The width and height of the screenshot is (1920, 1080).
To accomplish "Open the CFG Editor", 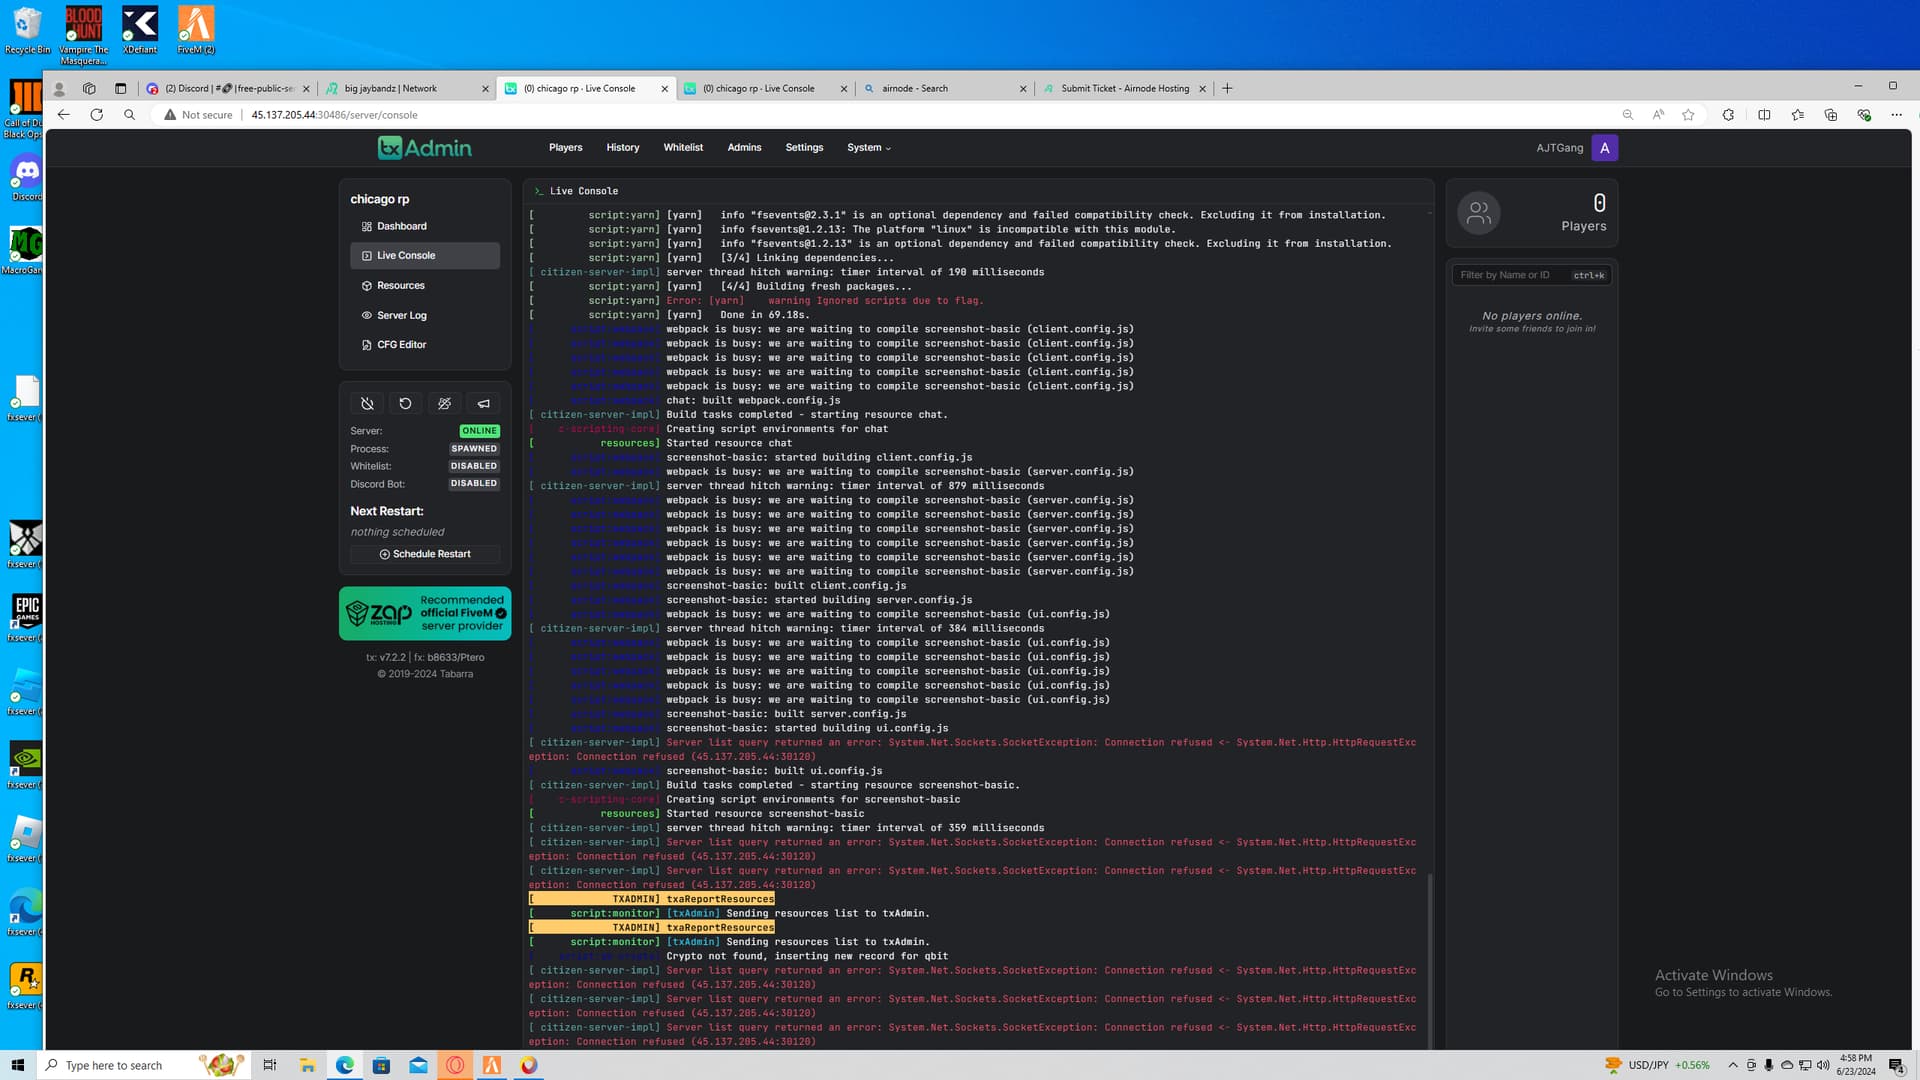I will (403, 344).
